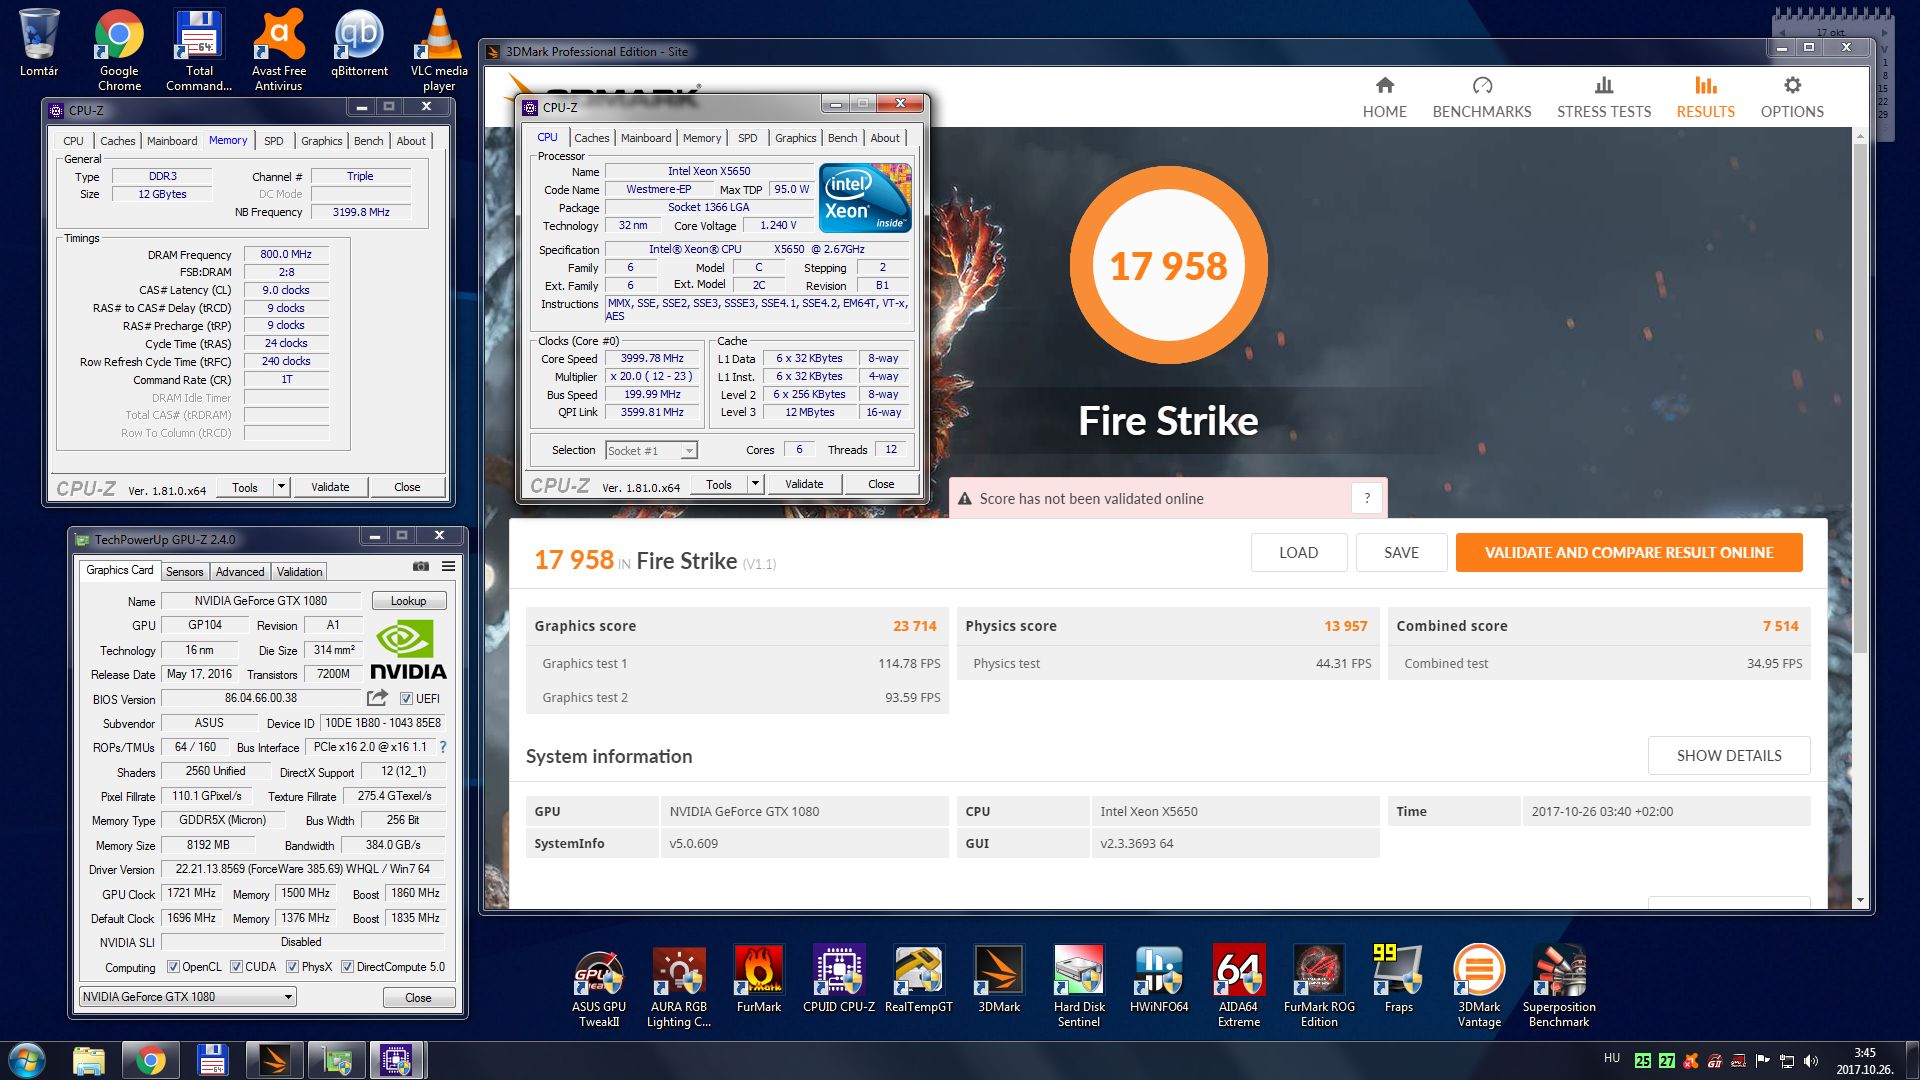The image size is (1920, 1080).
Task: Toggle the OpenCL checkbox
Action: 173,967
